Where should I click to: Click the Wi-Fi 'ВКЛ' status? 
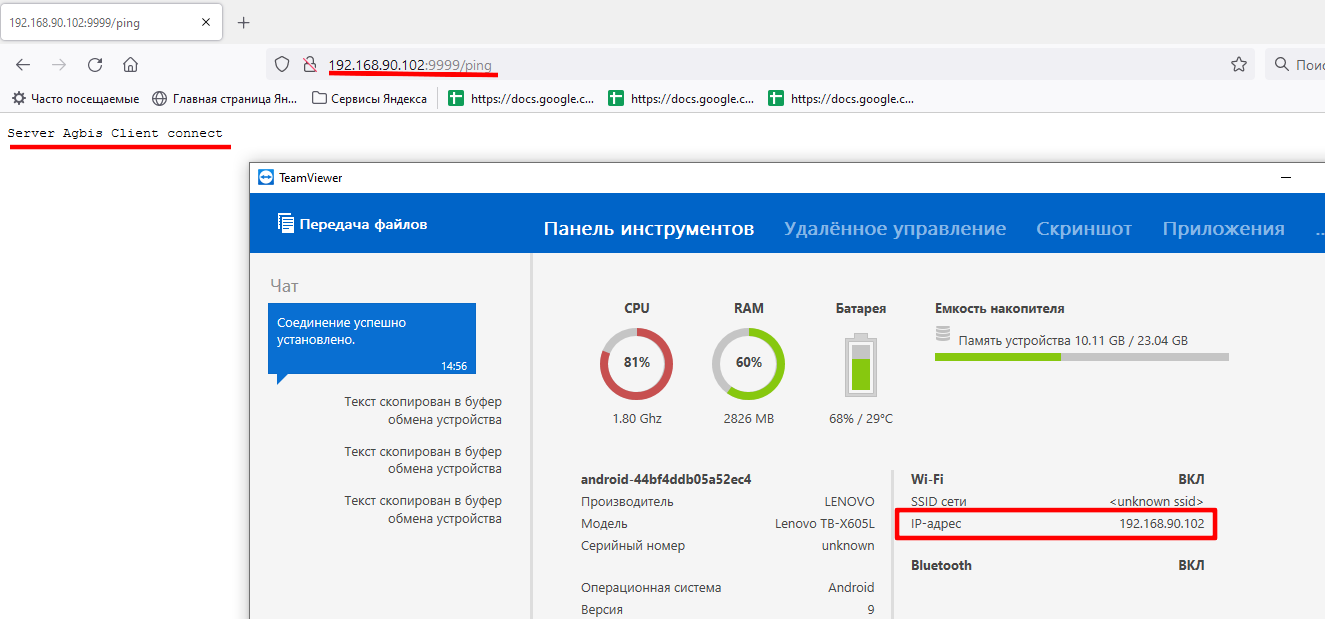1191,479
